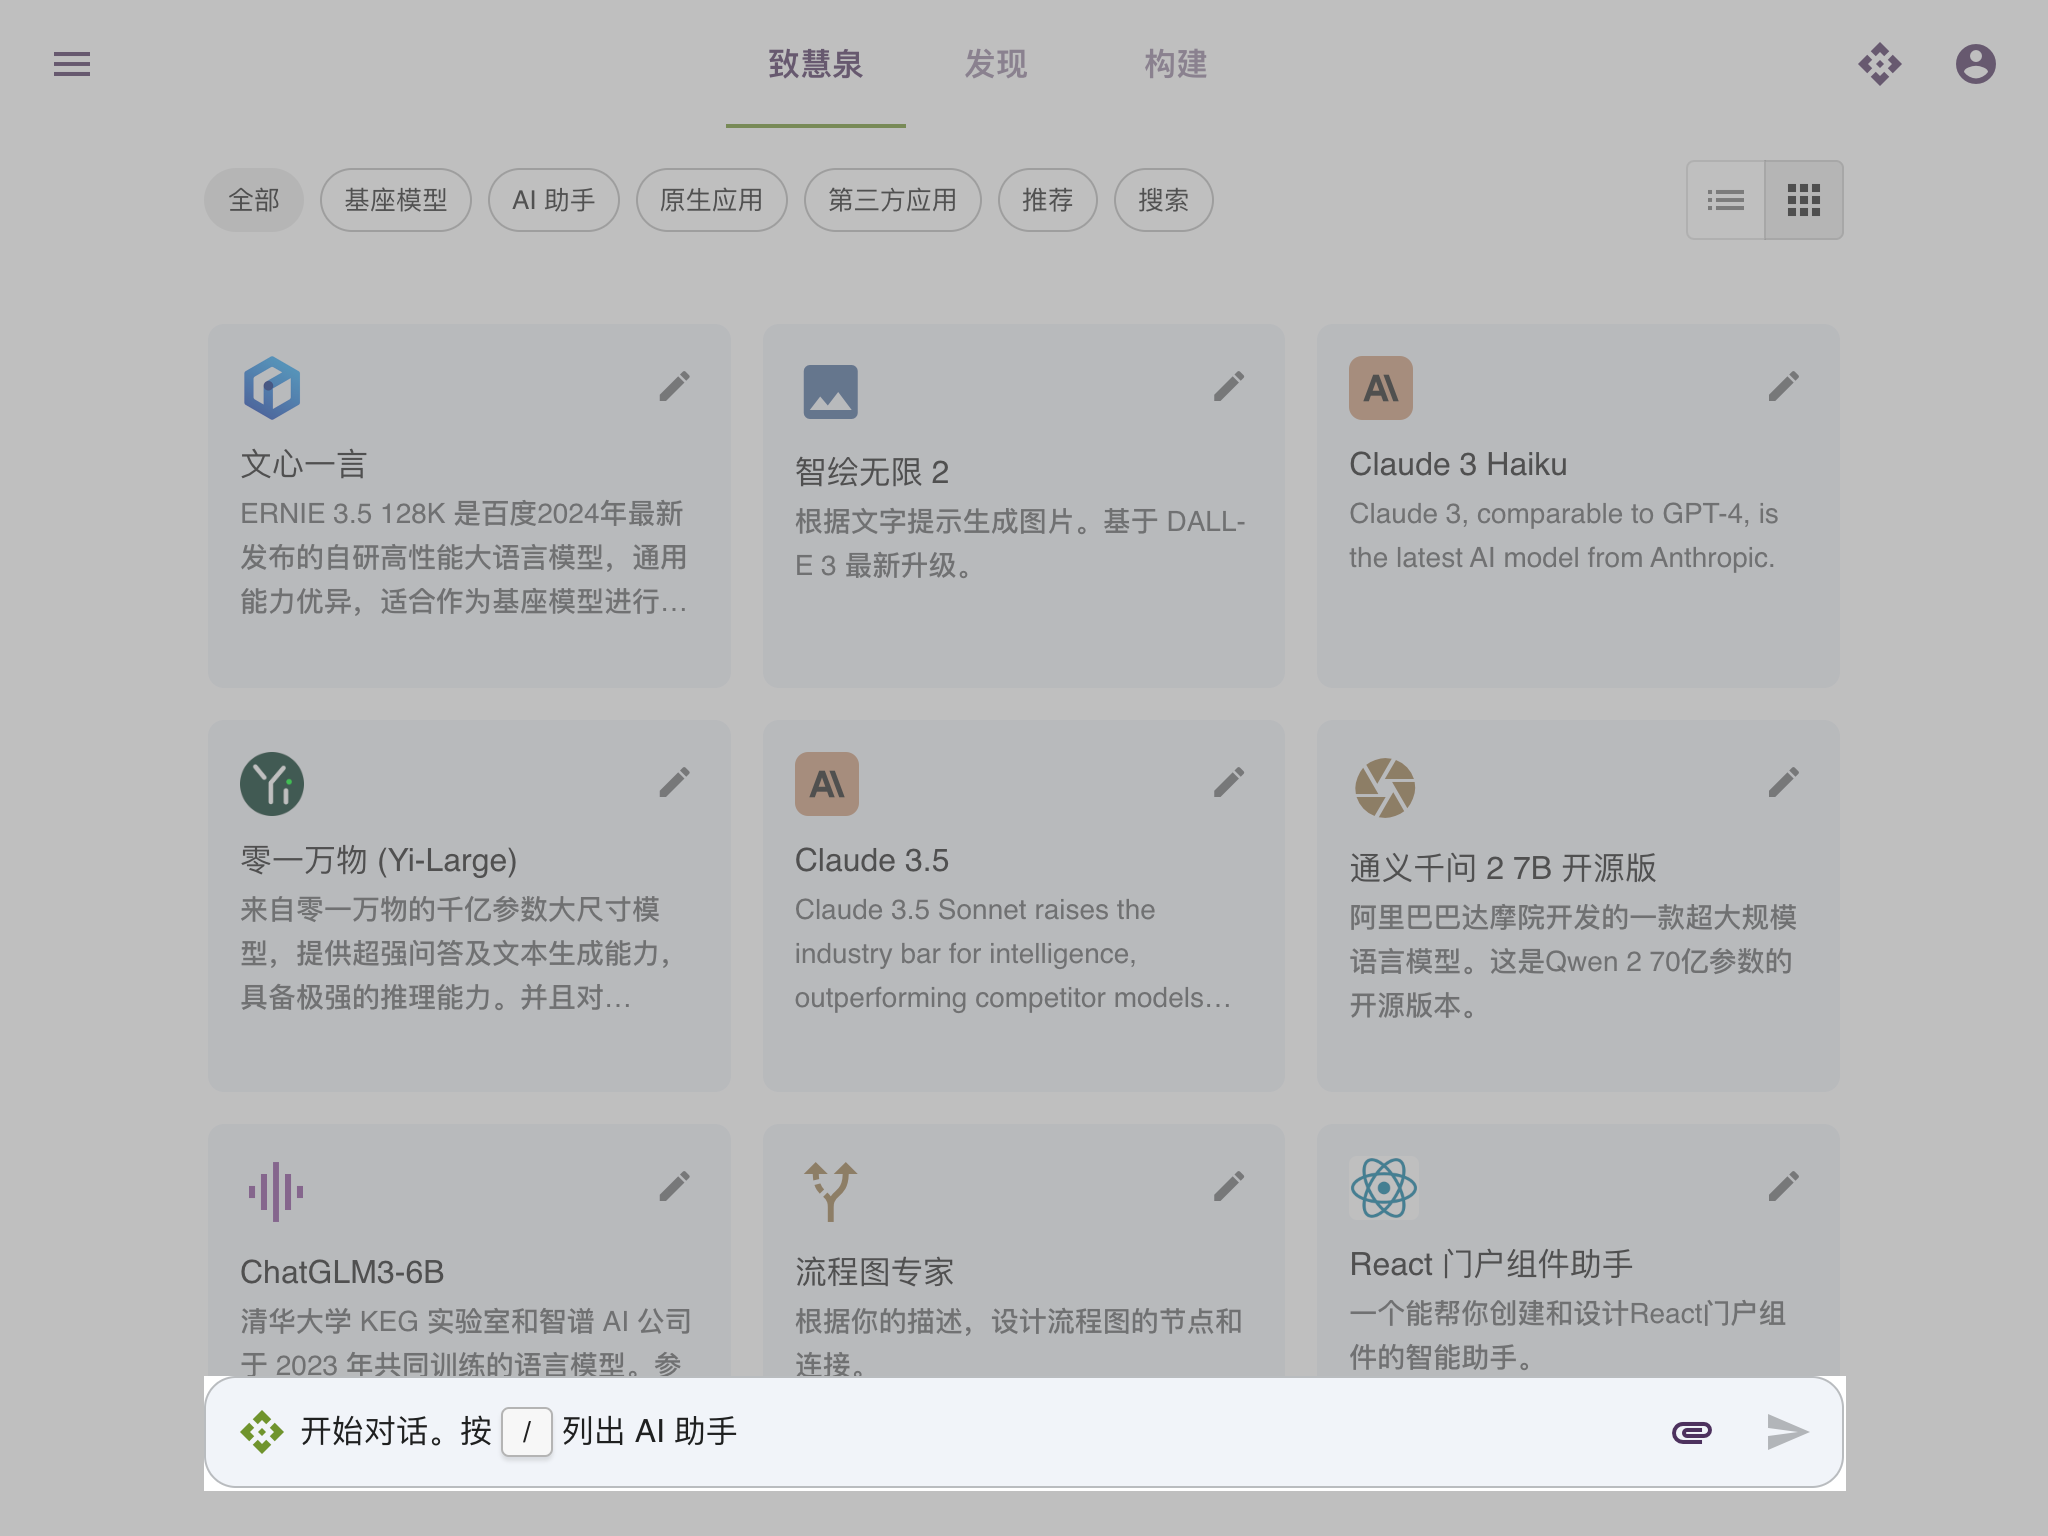Open the Claude 3.5 card title

point(872,860)
